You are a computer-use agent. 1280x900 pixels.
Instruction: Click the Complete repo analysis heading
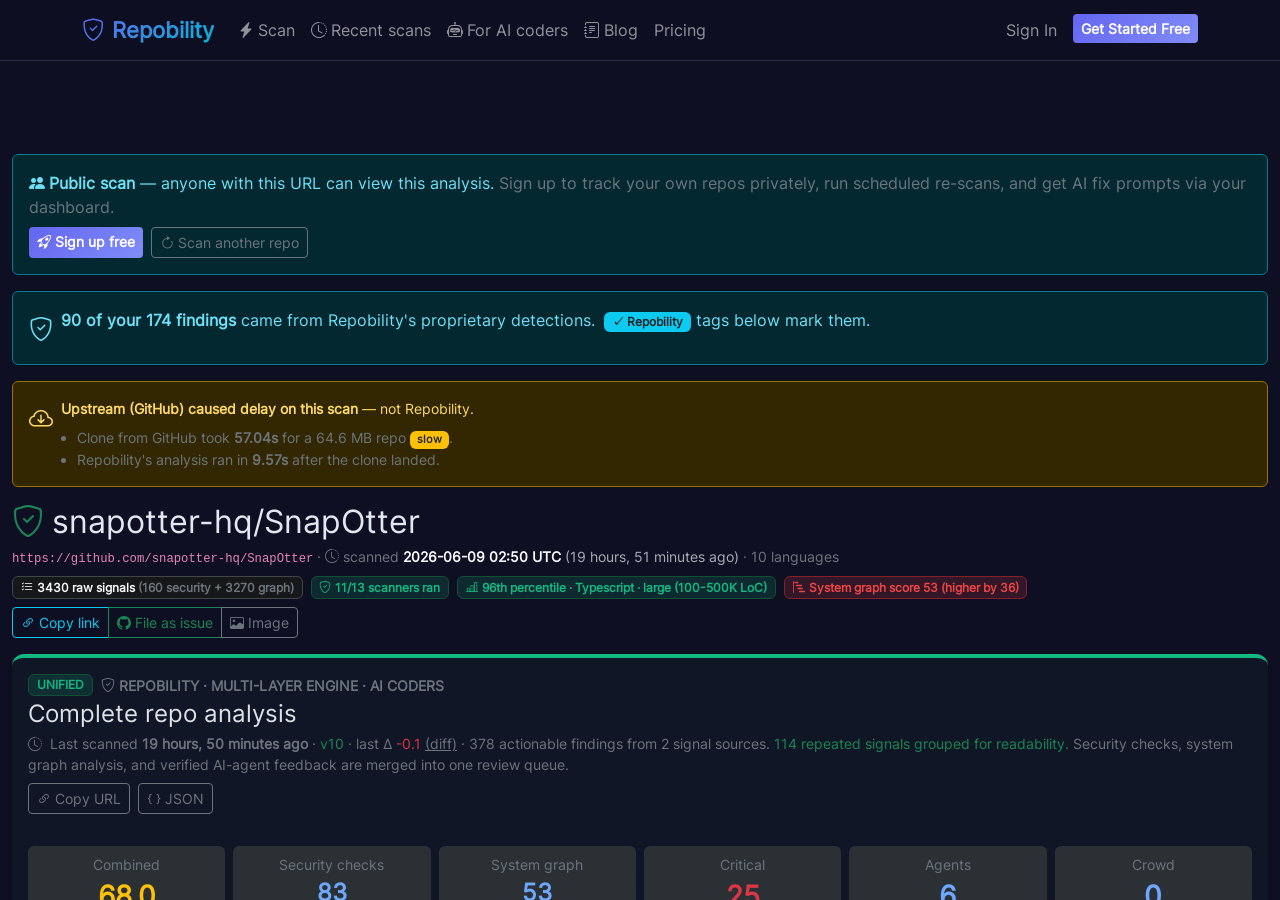pos(162,713)
